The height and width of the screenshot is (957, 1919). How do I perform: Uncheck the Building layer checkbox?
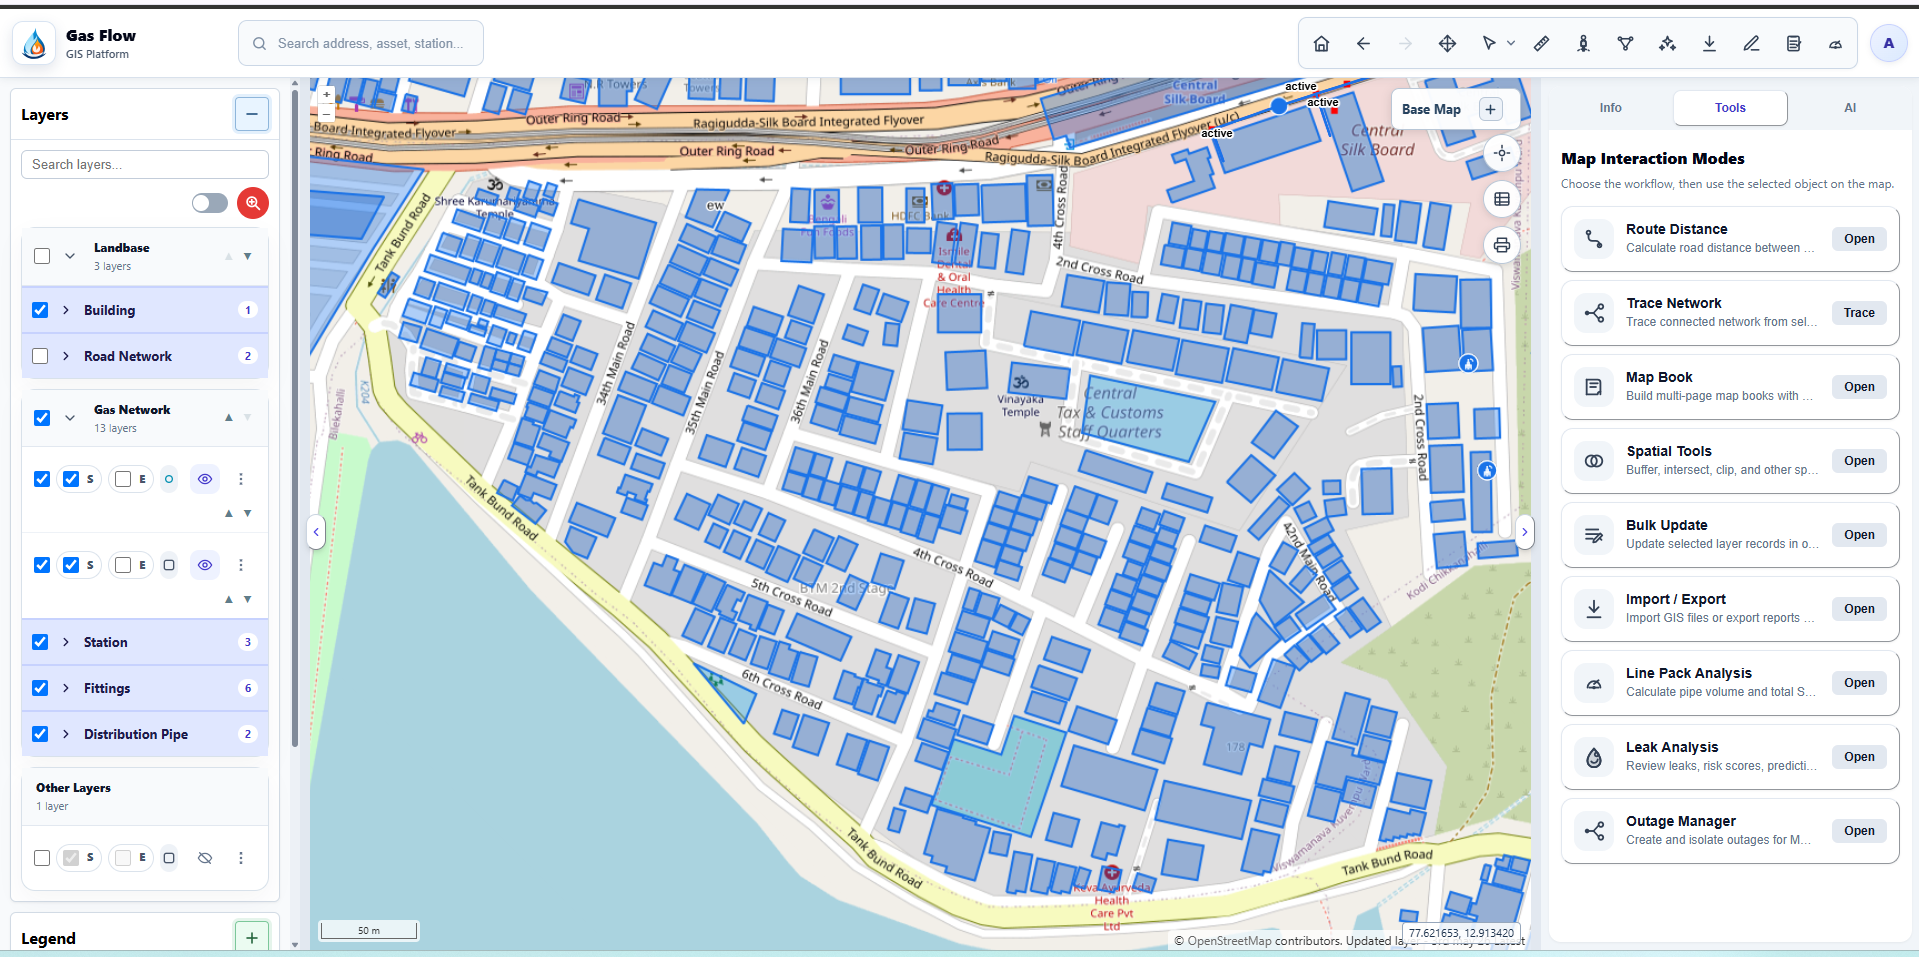40,310
